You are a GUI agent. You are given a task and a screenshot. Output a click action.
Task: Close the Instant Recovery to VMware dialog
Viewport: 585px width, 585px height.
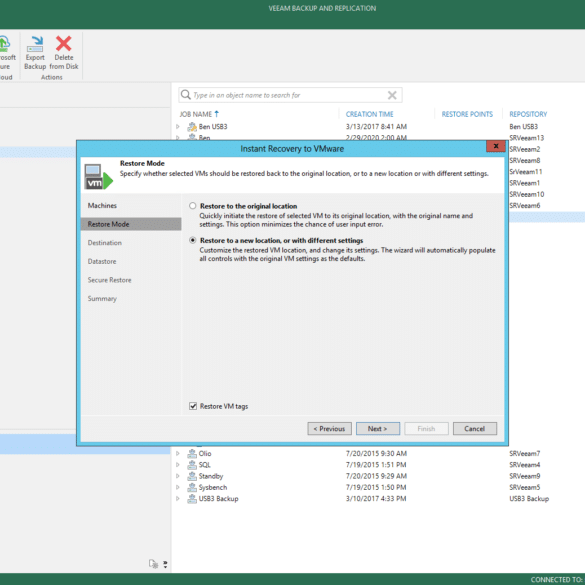click(495, 146)
